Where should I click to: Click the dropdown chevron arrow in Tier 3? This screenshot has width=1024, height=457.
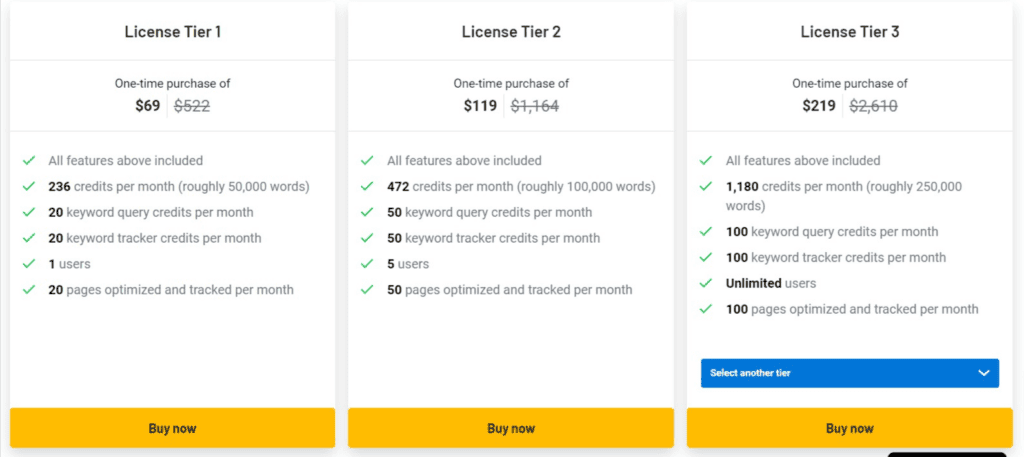point(982,373)
